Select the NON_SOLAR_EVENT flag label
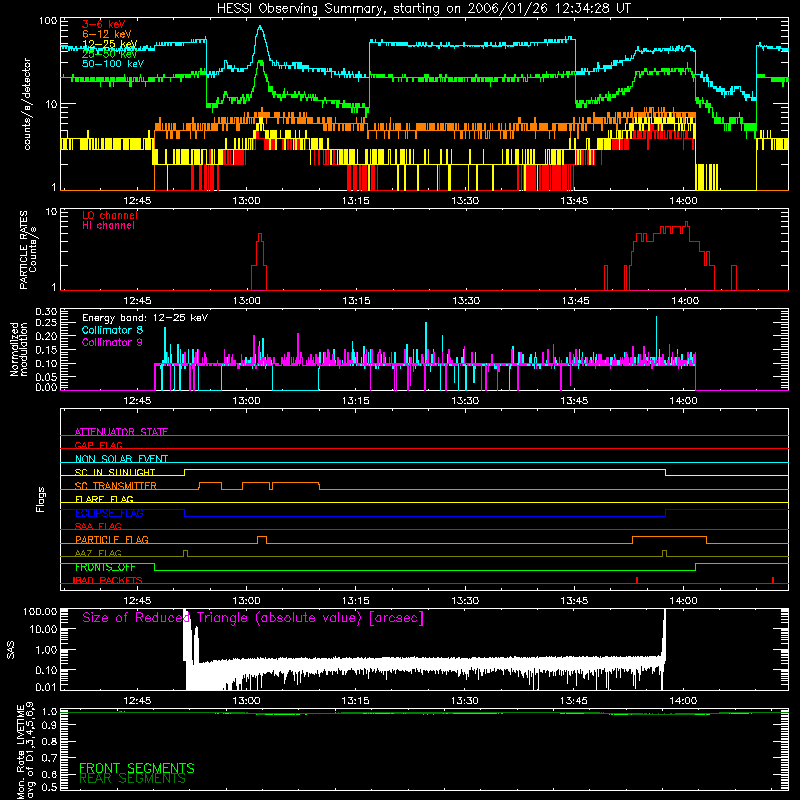The height and width of the screenshot is (800, 800). point(121,459)
